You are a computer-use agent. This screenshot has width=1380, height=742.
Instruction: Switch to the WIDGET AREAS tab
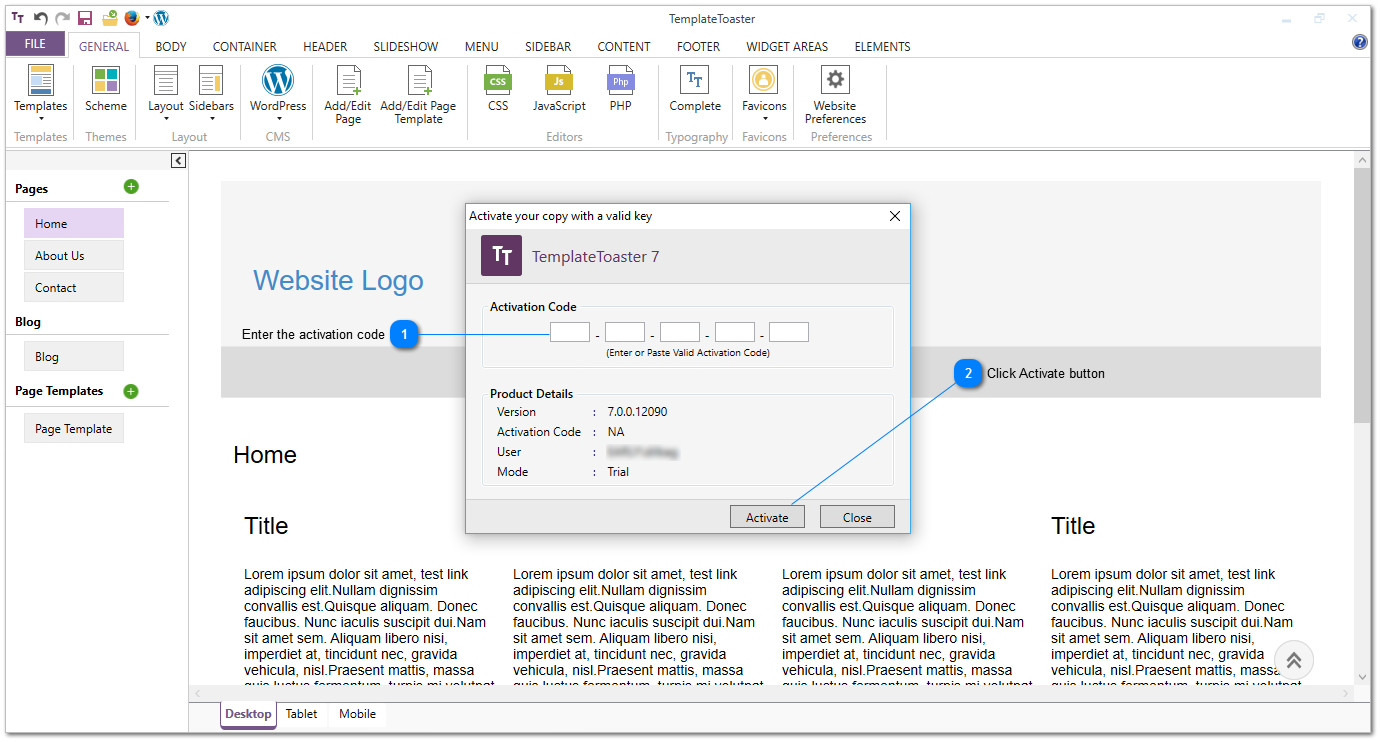tap(787, 46)
